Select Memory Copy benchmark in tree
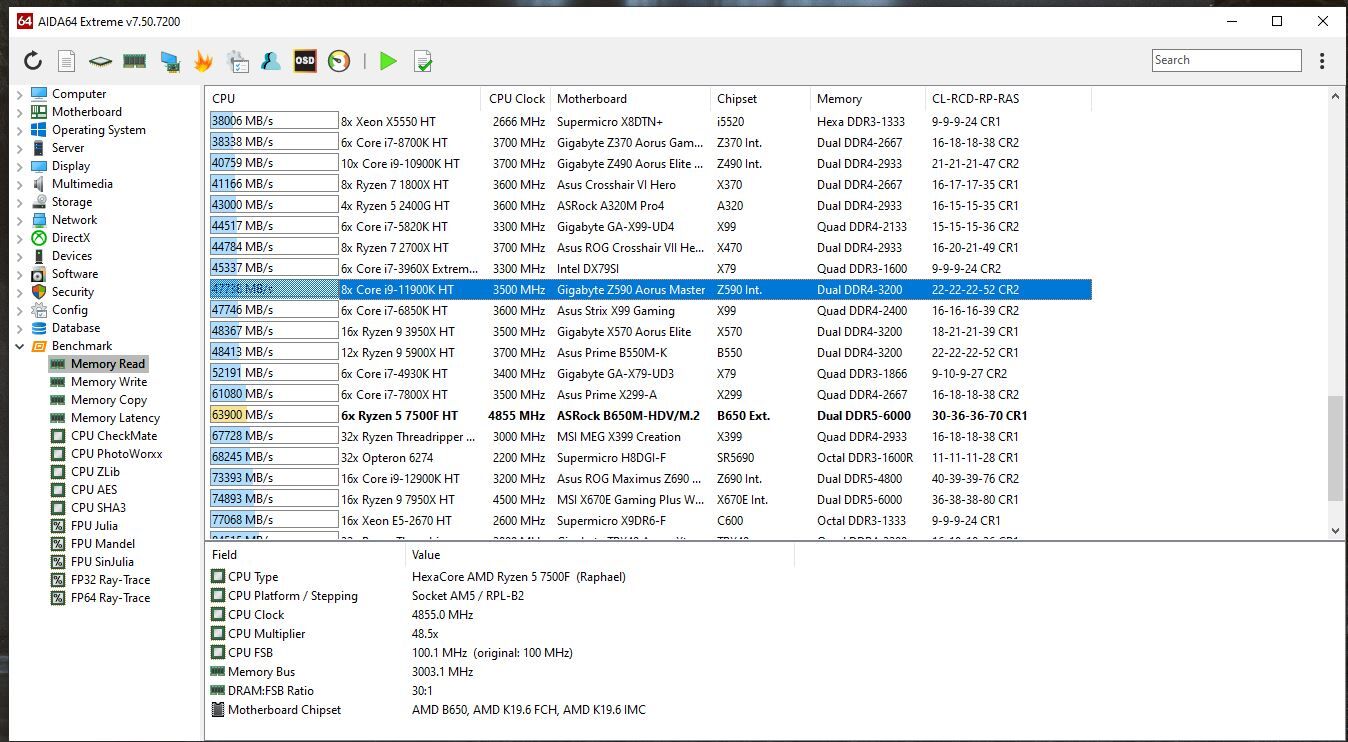The height and width of the screenshot is (742, 1348). tap(108, 400)
